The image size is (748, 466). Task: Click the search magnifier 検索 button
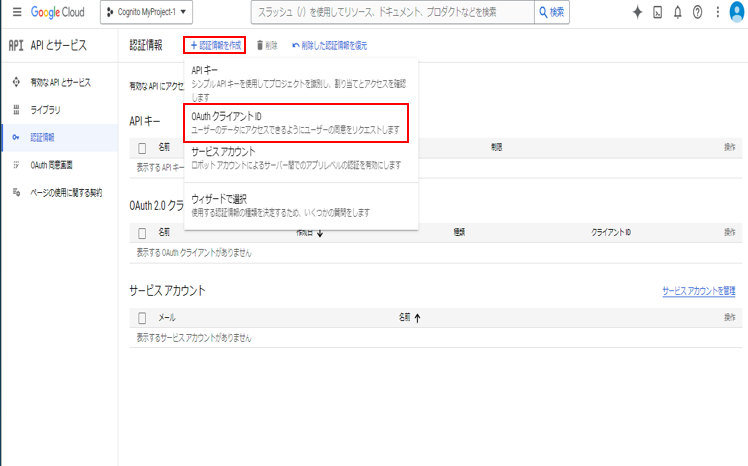[552, 12]
